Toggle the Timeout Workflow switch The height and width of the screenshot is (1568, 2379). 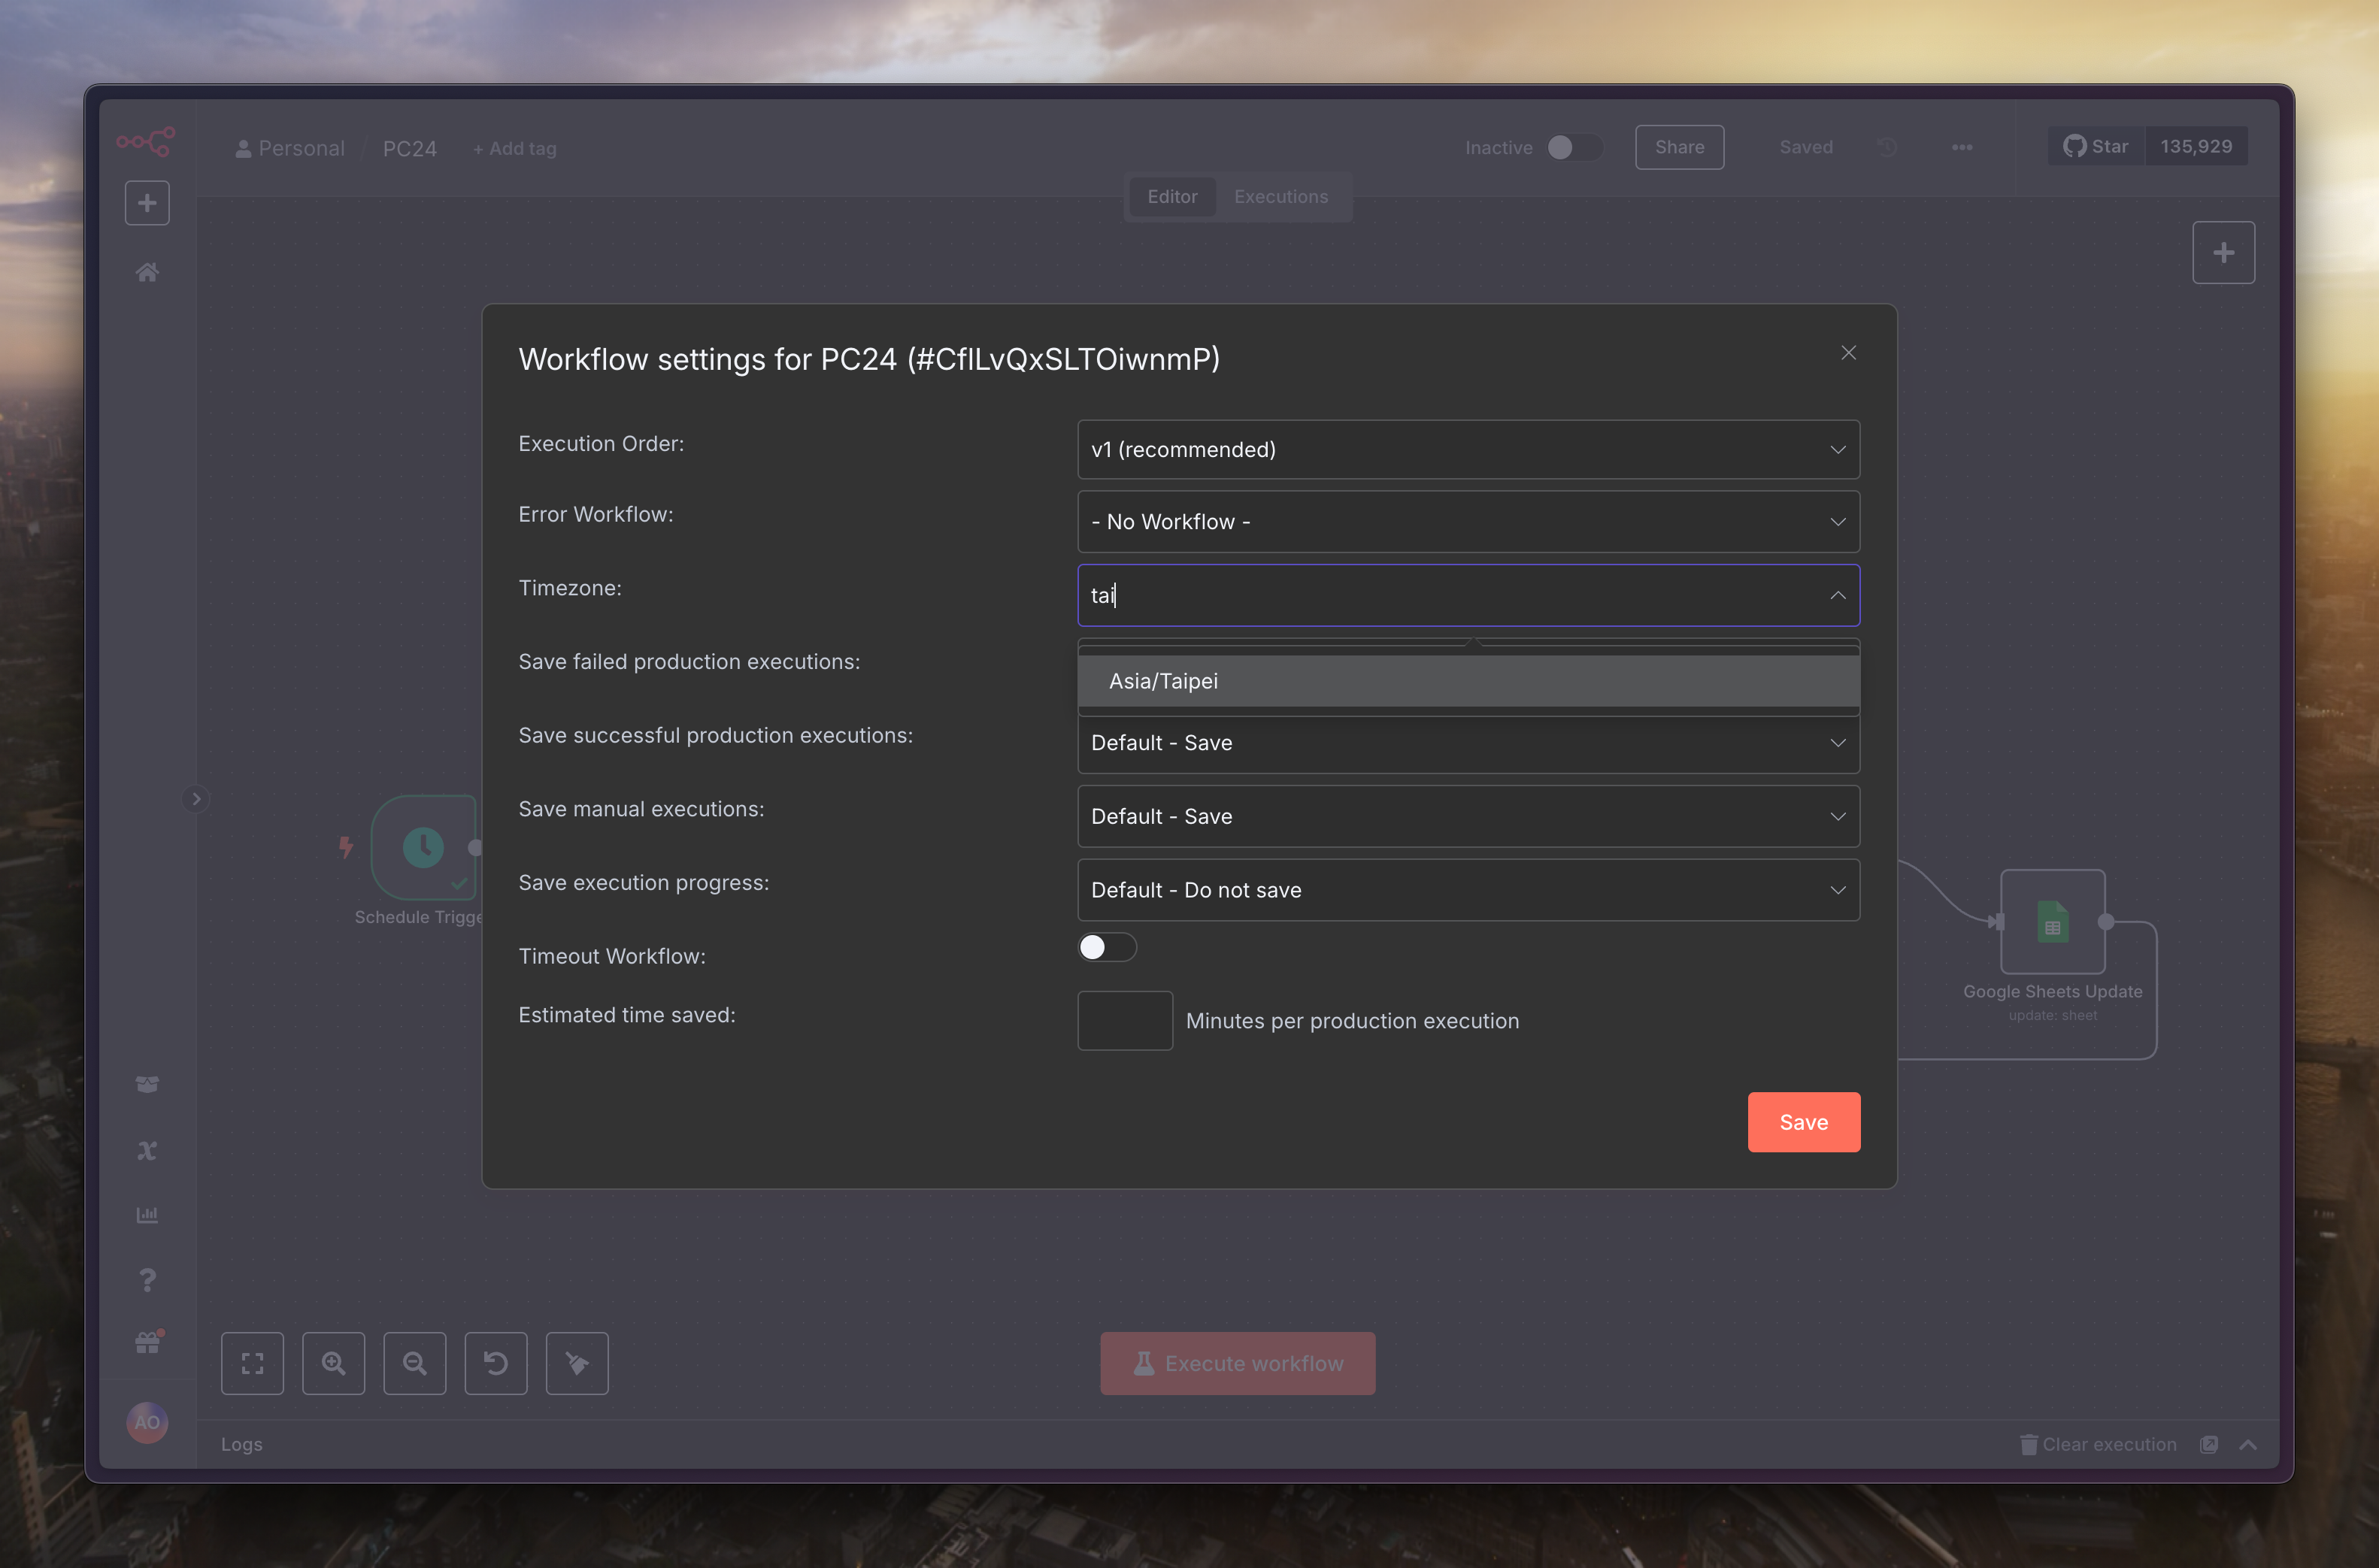[1107, 947]
